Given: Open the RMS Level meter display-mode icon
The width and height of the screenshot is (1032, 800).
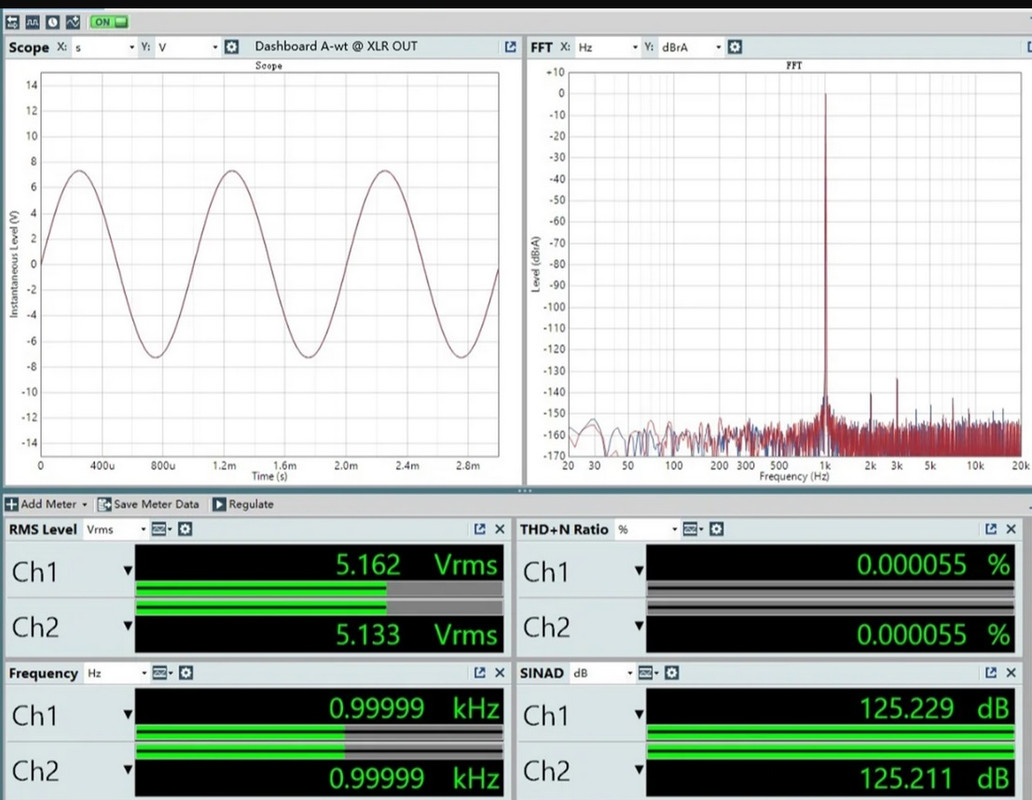Looking at the screenshot, I should pos(161,529).
